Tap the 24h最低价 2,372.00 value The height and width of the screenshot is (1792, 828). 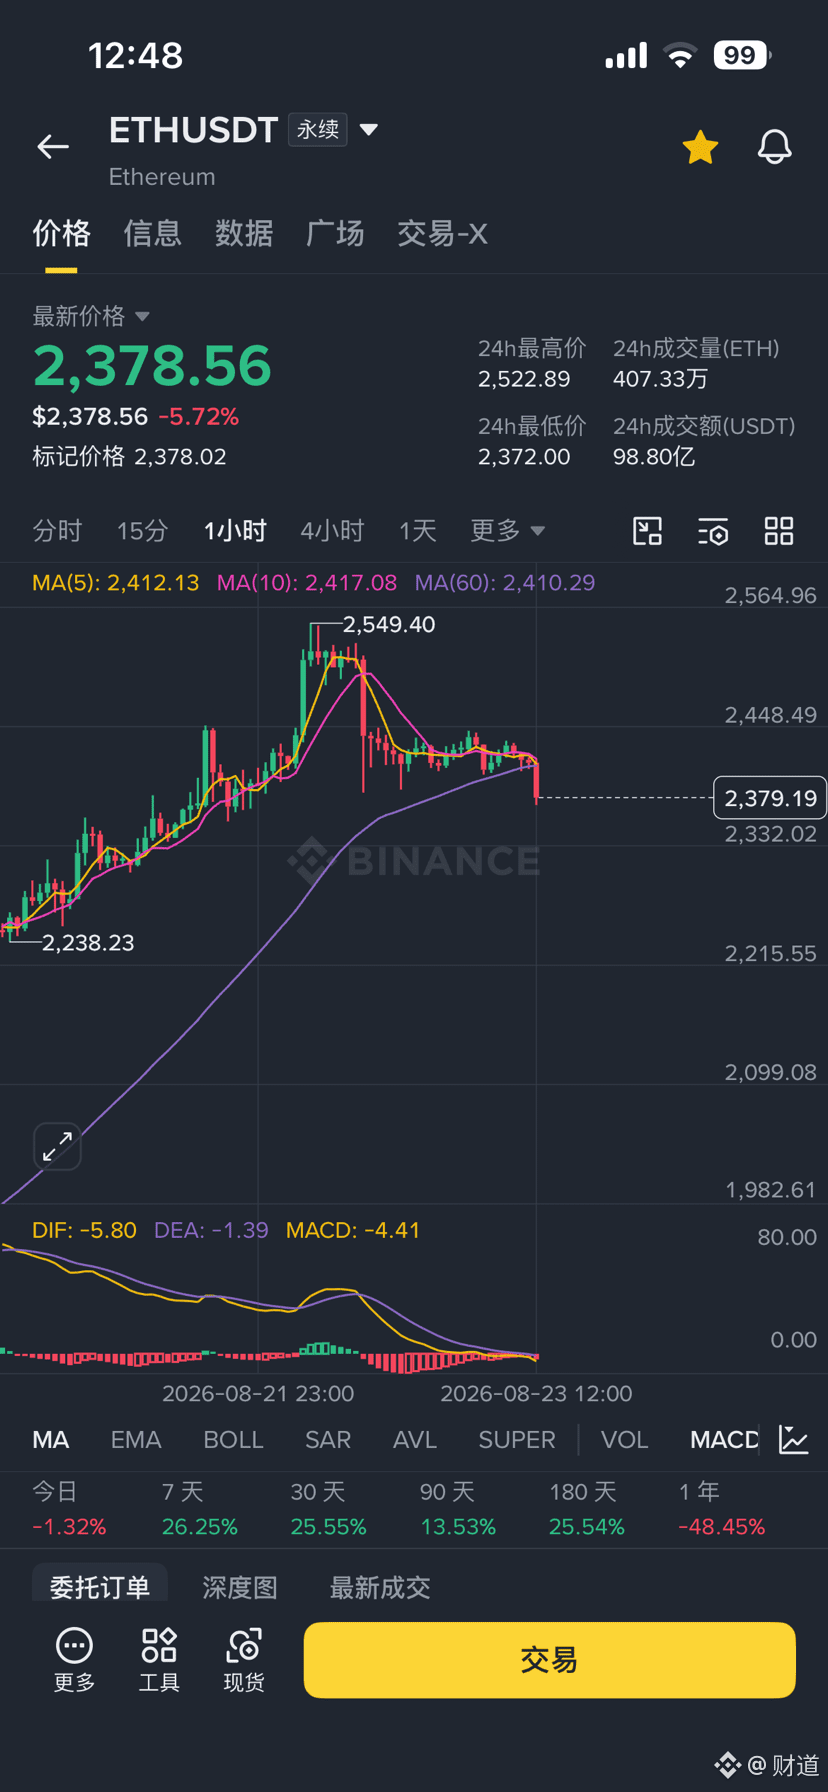pos(524,457)
